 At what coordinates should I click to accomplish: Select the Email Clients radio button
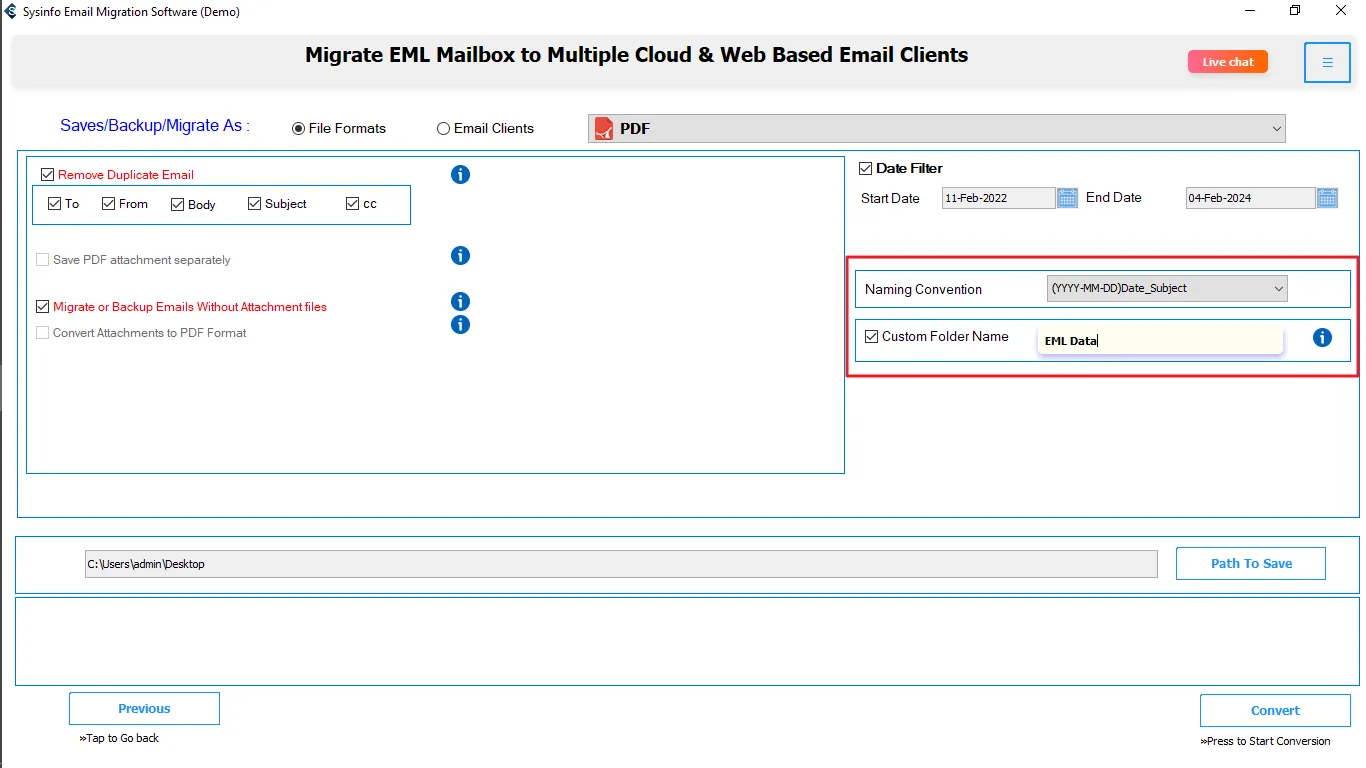tap(443, 129)
